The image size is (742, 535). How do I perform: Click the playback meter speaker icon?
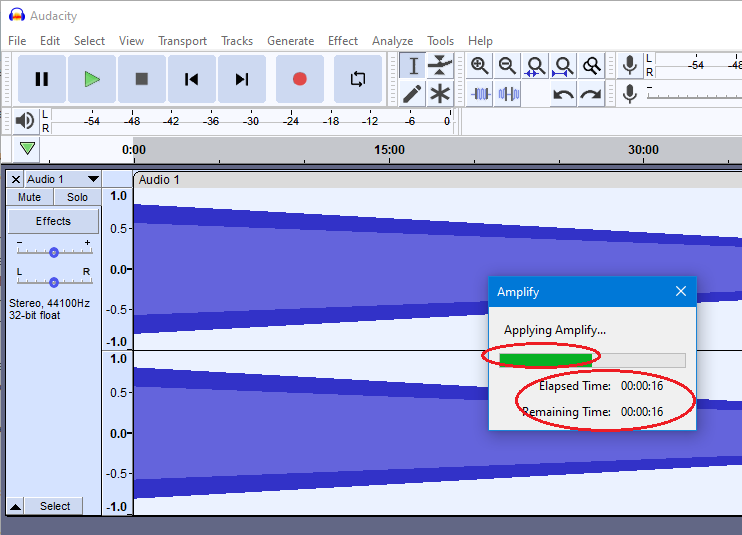pos(25,121)
